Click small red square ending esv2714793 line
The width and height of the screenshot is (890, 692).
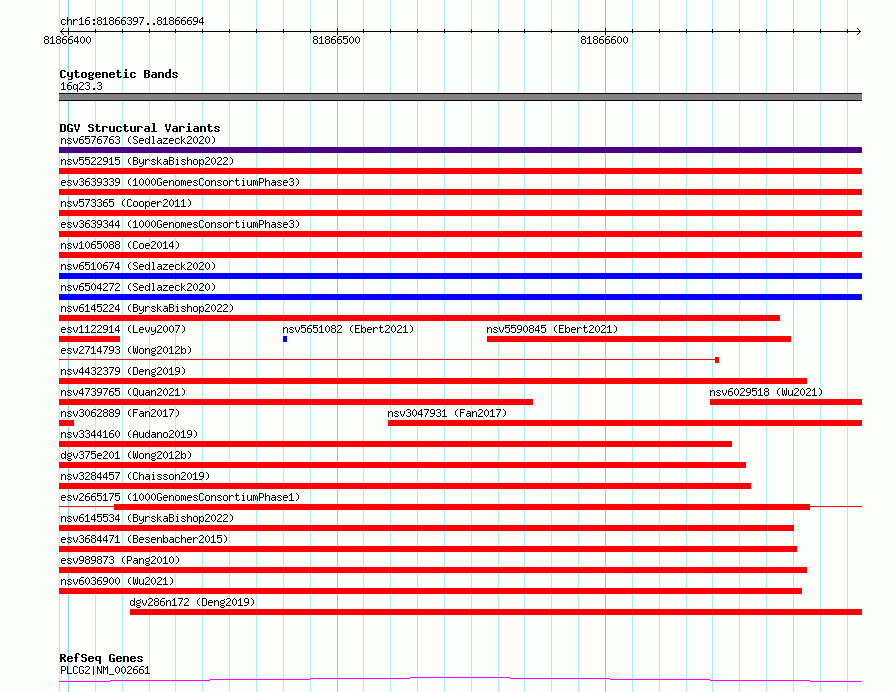pos(717,360)
